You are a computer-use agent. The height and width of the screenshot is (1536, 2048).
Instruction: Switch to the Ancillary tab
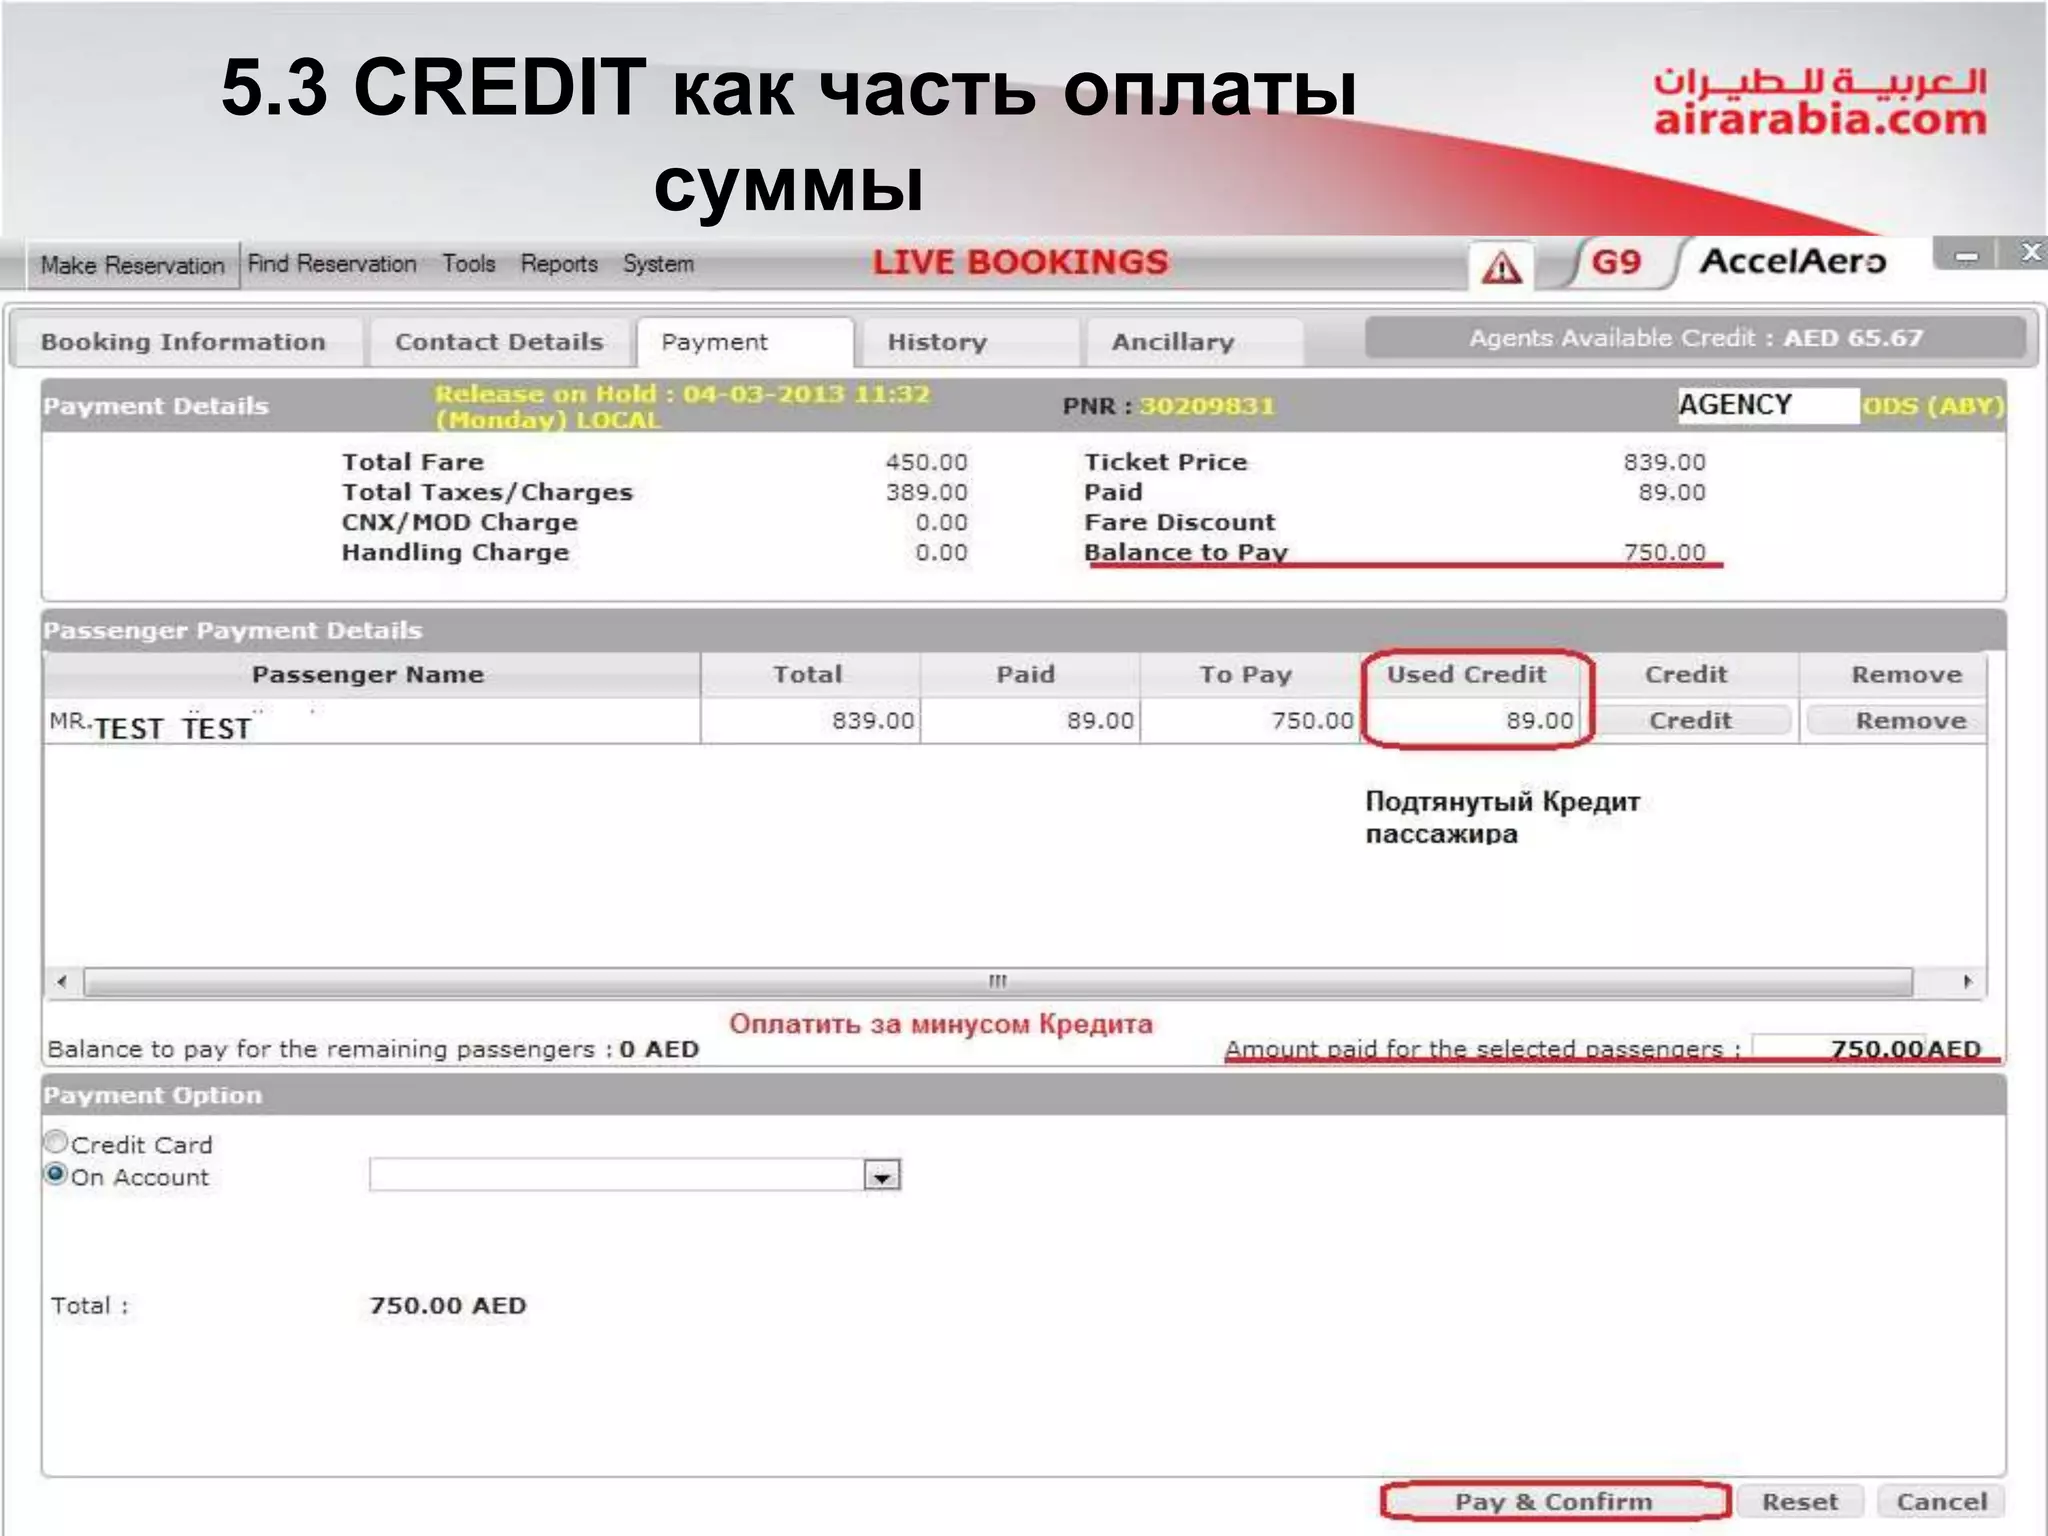[x=1193, y=342]
